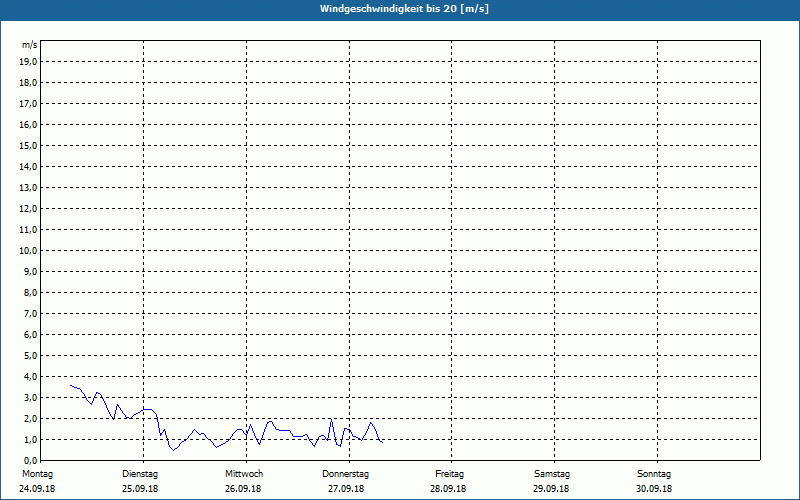Click the 'Montag' day label

[x=37, y=474]
